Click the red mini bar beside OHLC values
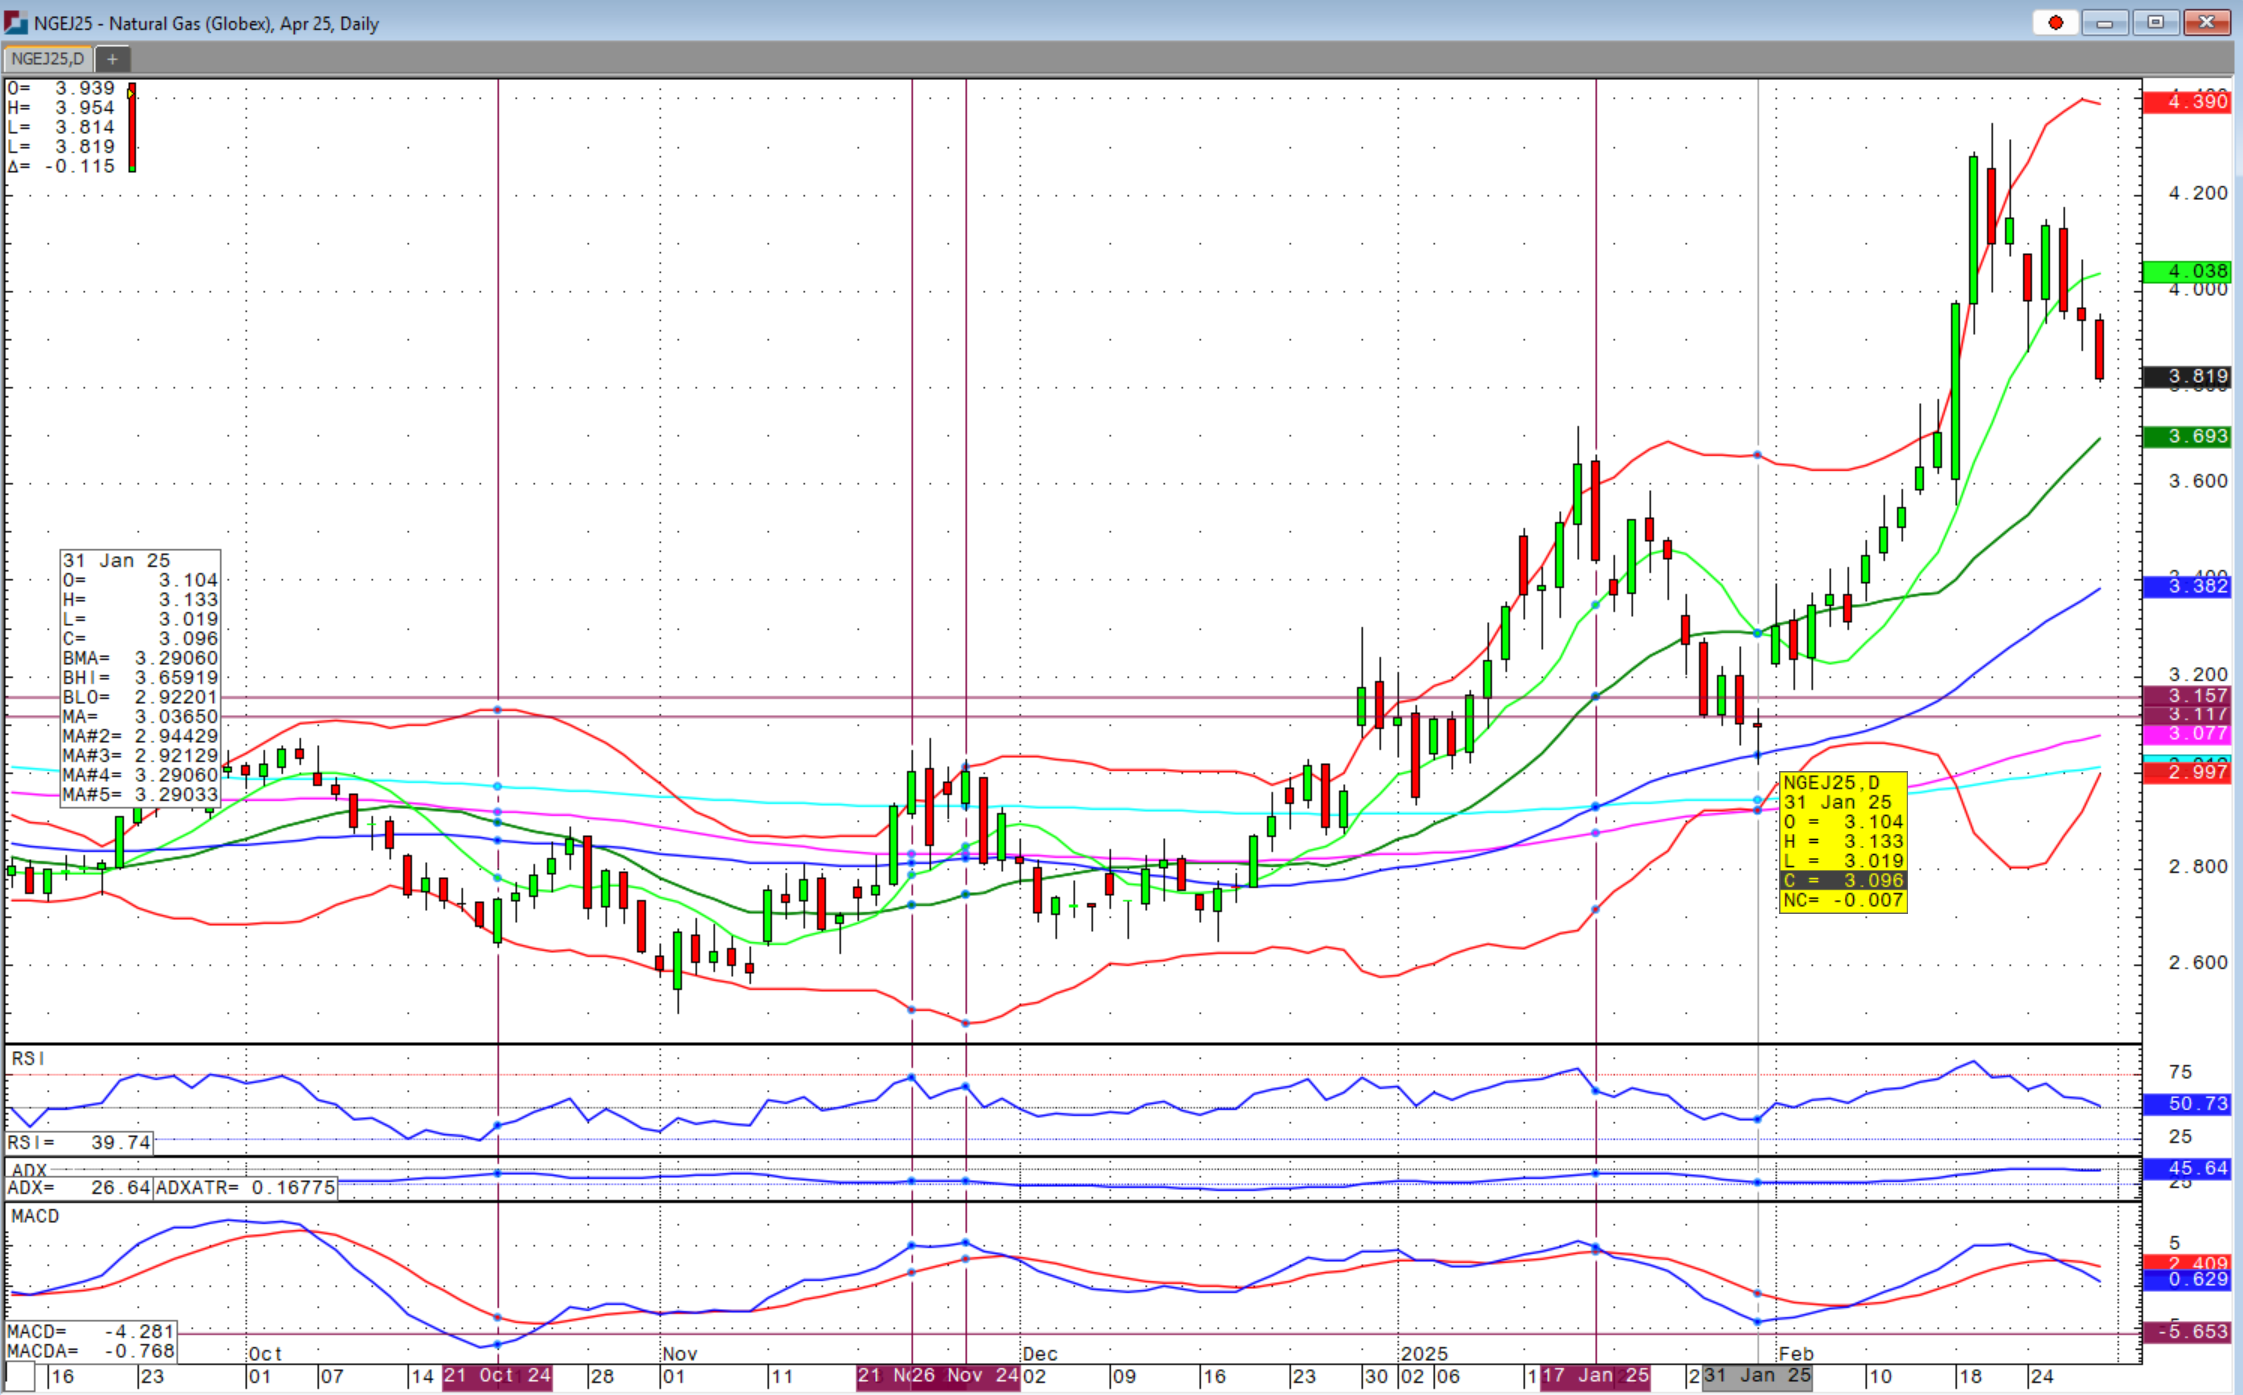2243x1395 pixels. 132,128
